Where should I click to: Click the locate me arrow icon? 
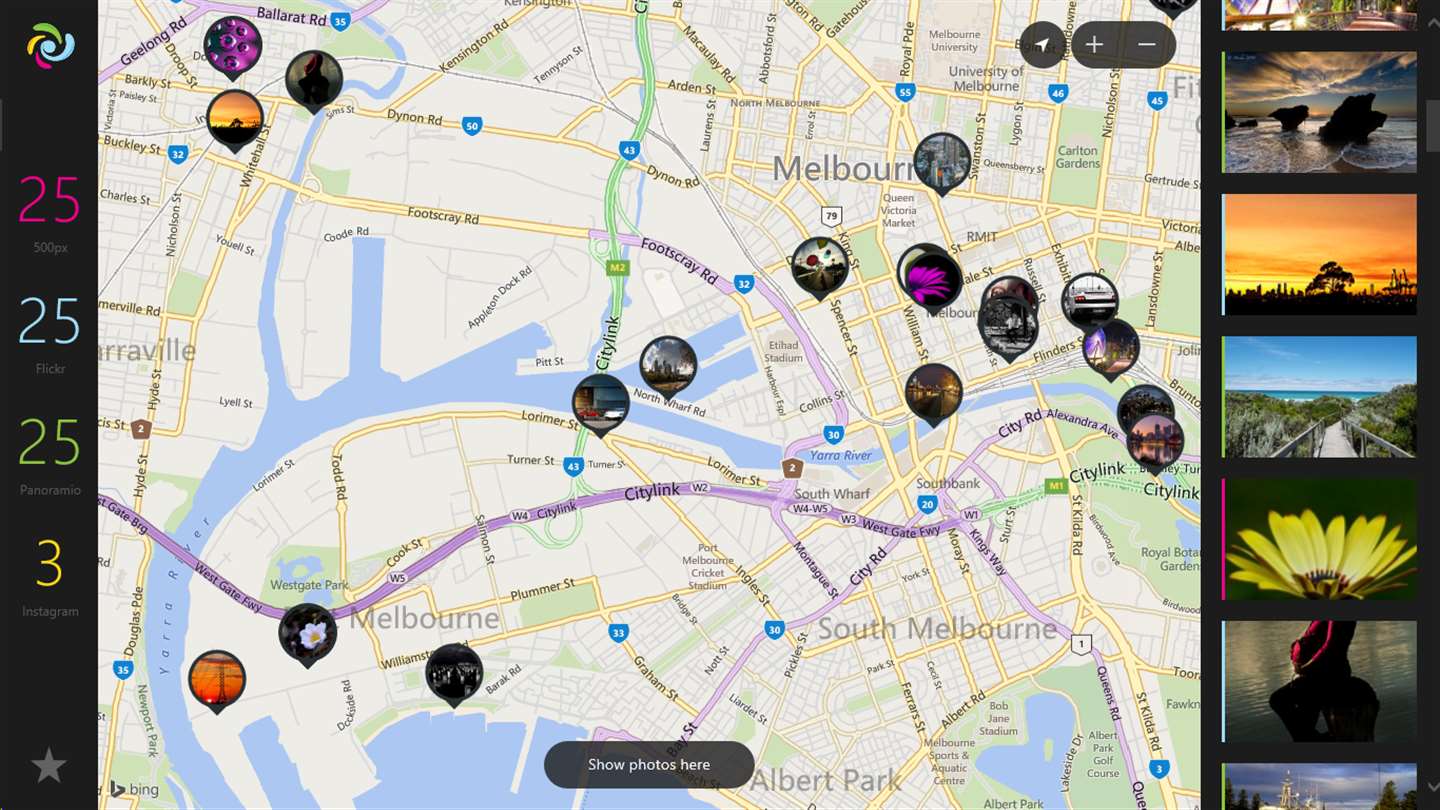tap(1043, 45)
